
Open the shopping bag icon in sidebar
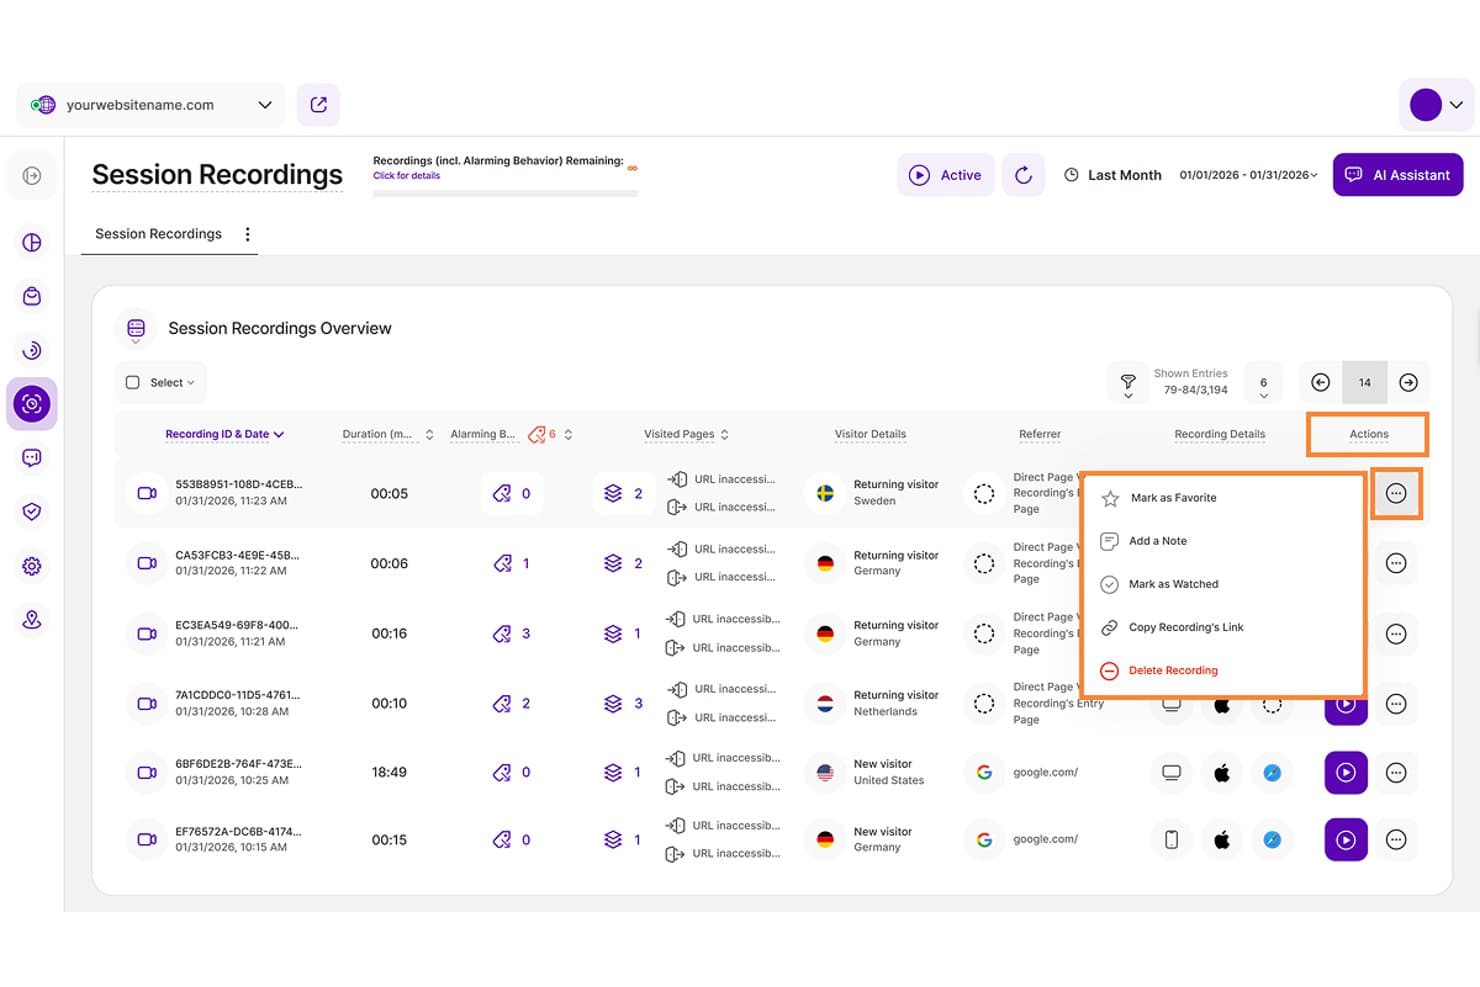click(32, 296)
